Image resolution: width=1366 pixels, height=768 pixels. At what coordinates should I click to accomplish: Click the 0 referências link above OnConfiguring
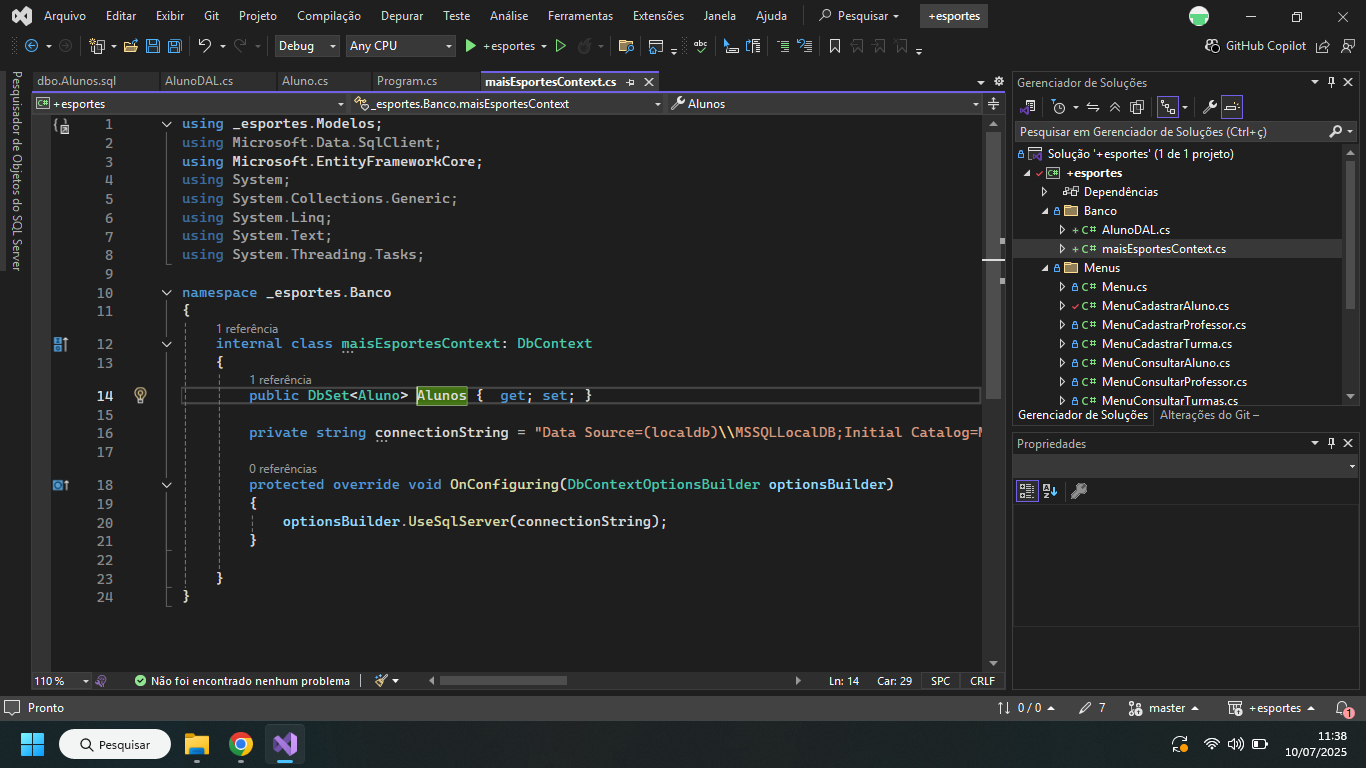[x=283, y=469]
